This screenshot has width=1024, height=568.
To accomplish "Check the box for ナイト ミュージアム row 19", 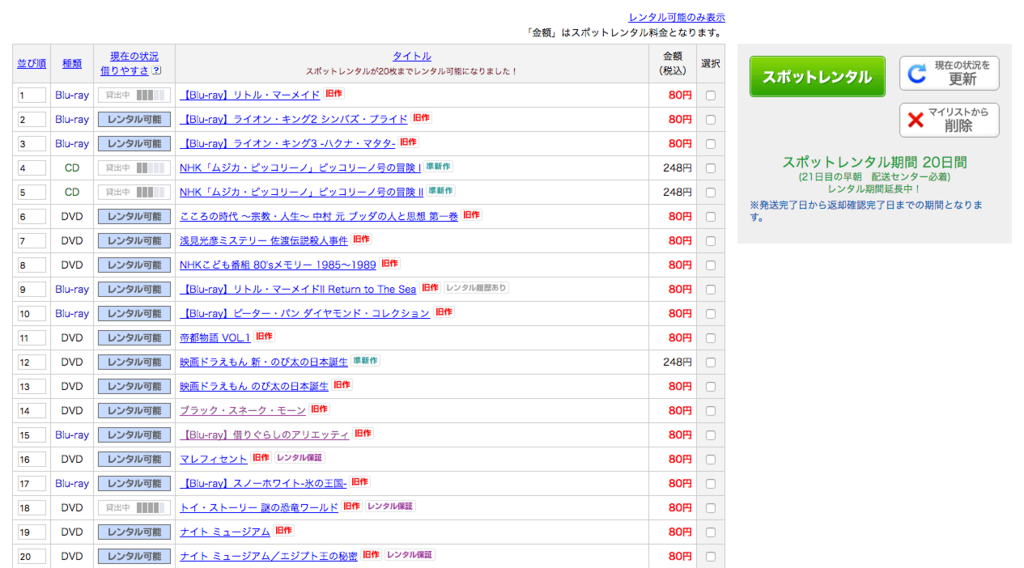I will pyautogui.click(x=711, y=532).
